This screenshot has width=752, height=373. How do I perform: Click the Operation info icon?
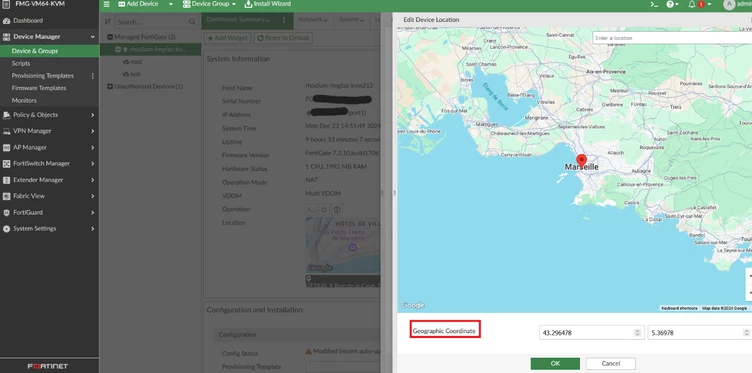(337, 210)
